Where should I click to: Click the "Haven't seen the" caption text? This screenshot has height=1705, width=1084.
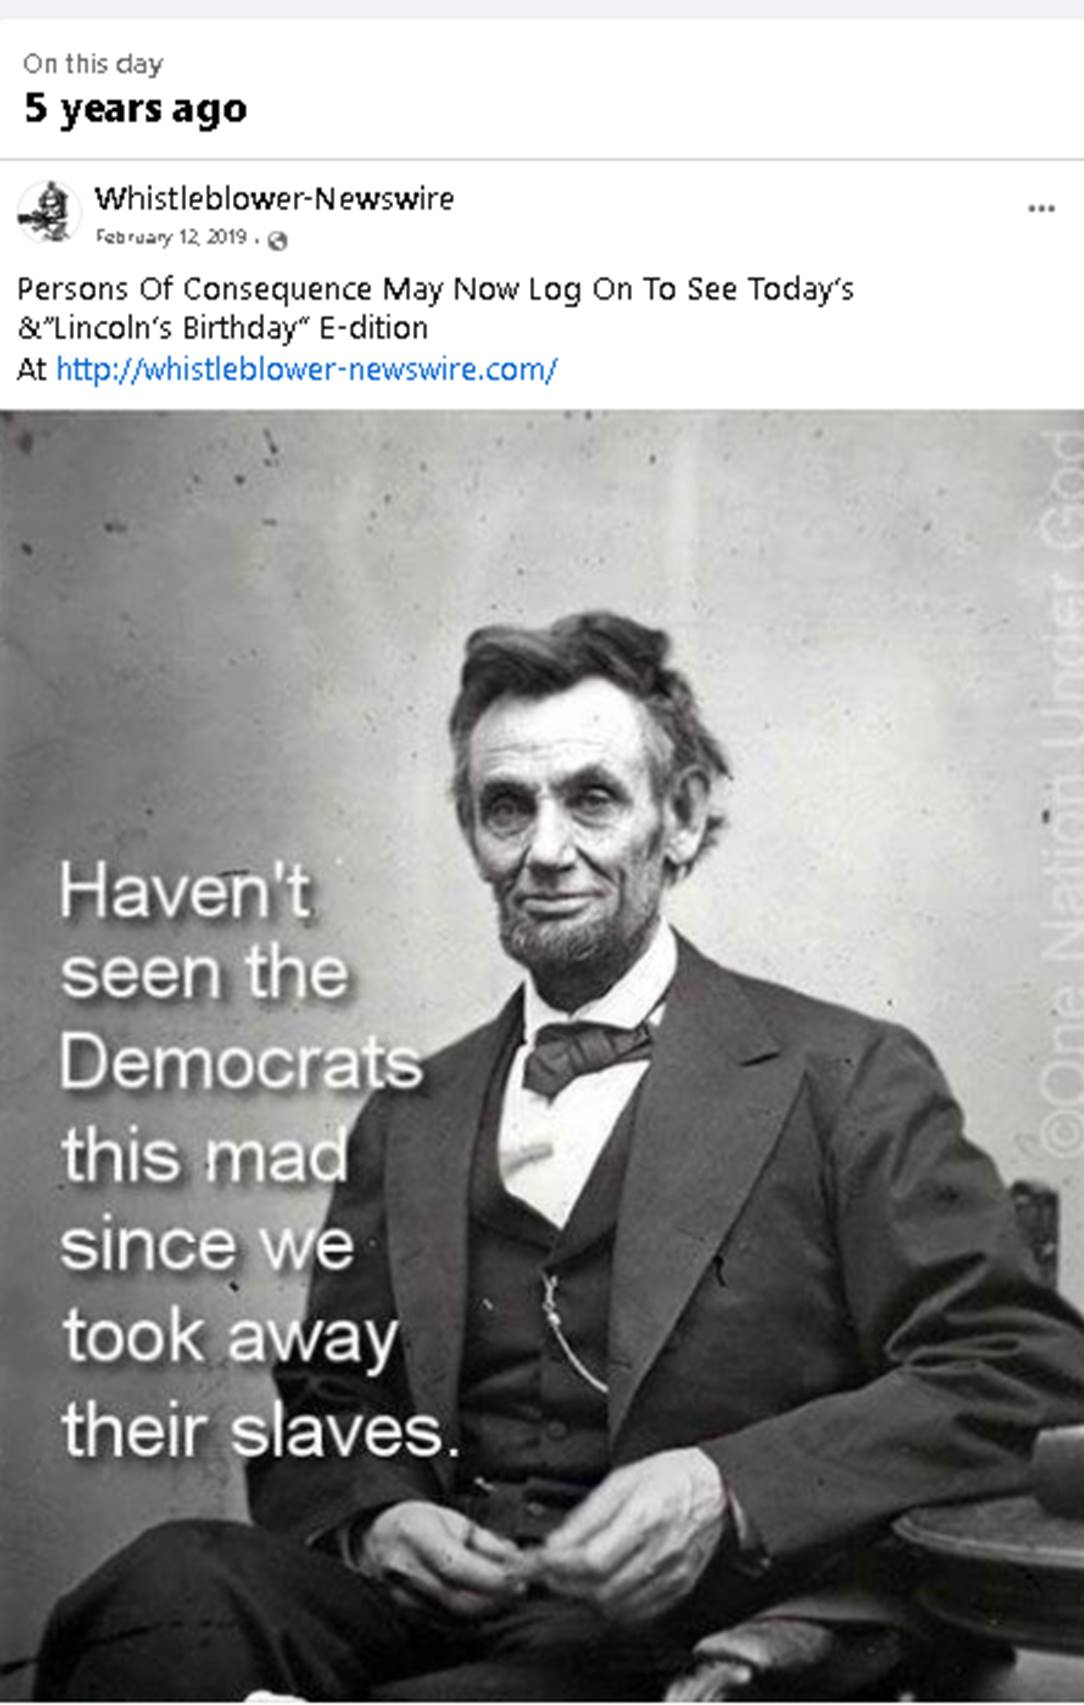[x=204, y=932]
